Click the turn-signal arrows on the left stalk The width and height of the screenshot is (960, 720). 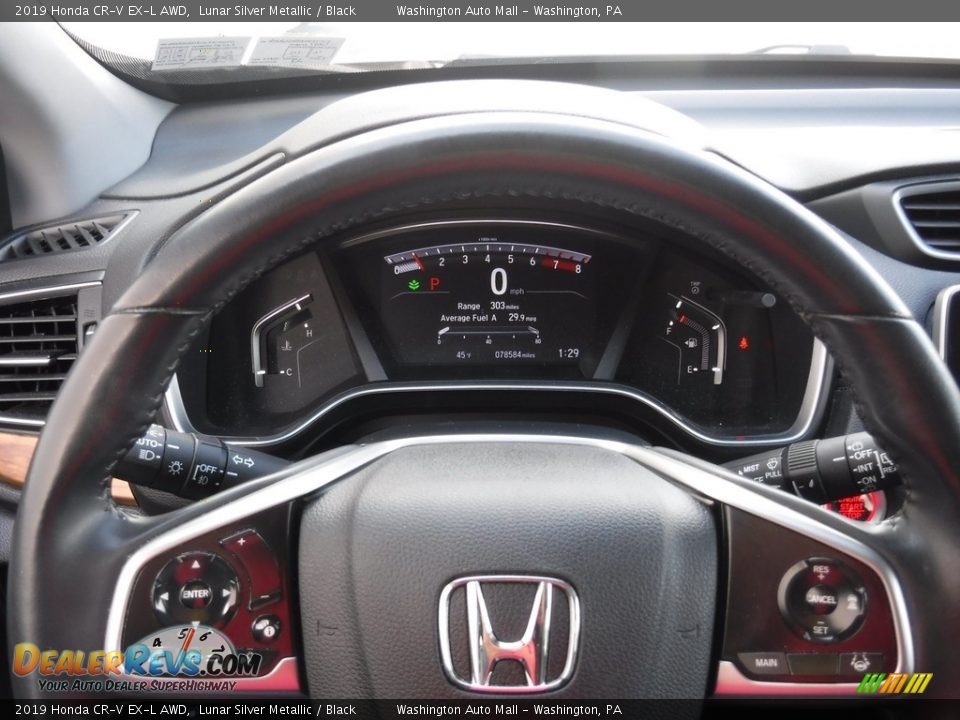244,461
